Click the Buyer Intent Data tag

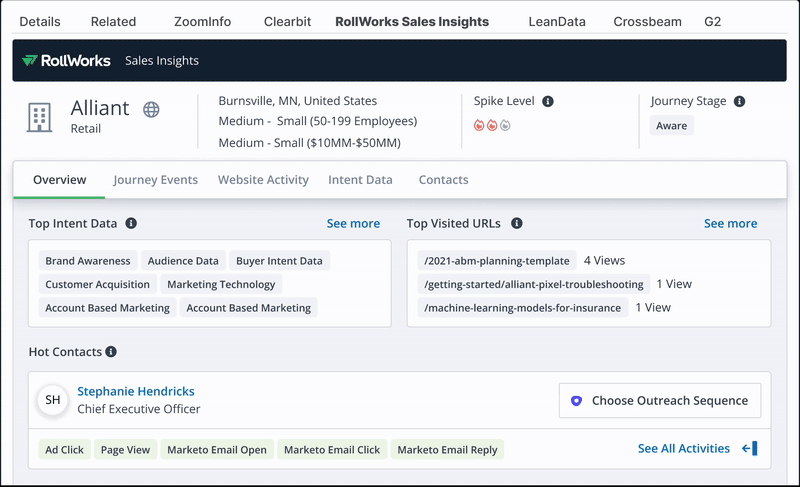(279, 261)
